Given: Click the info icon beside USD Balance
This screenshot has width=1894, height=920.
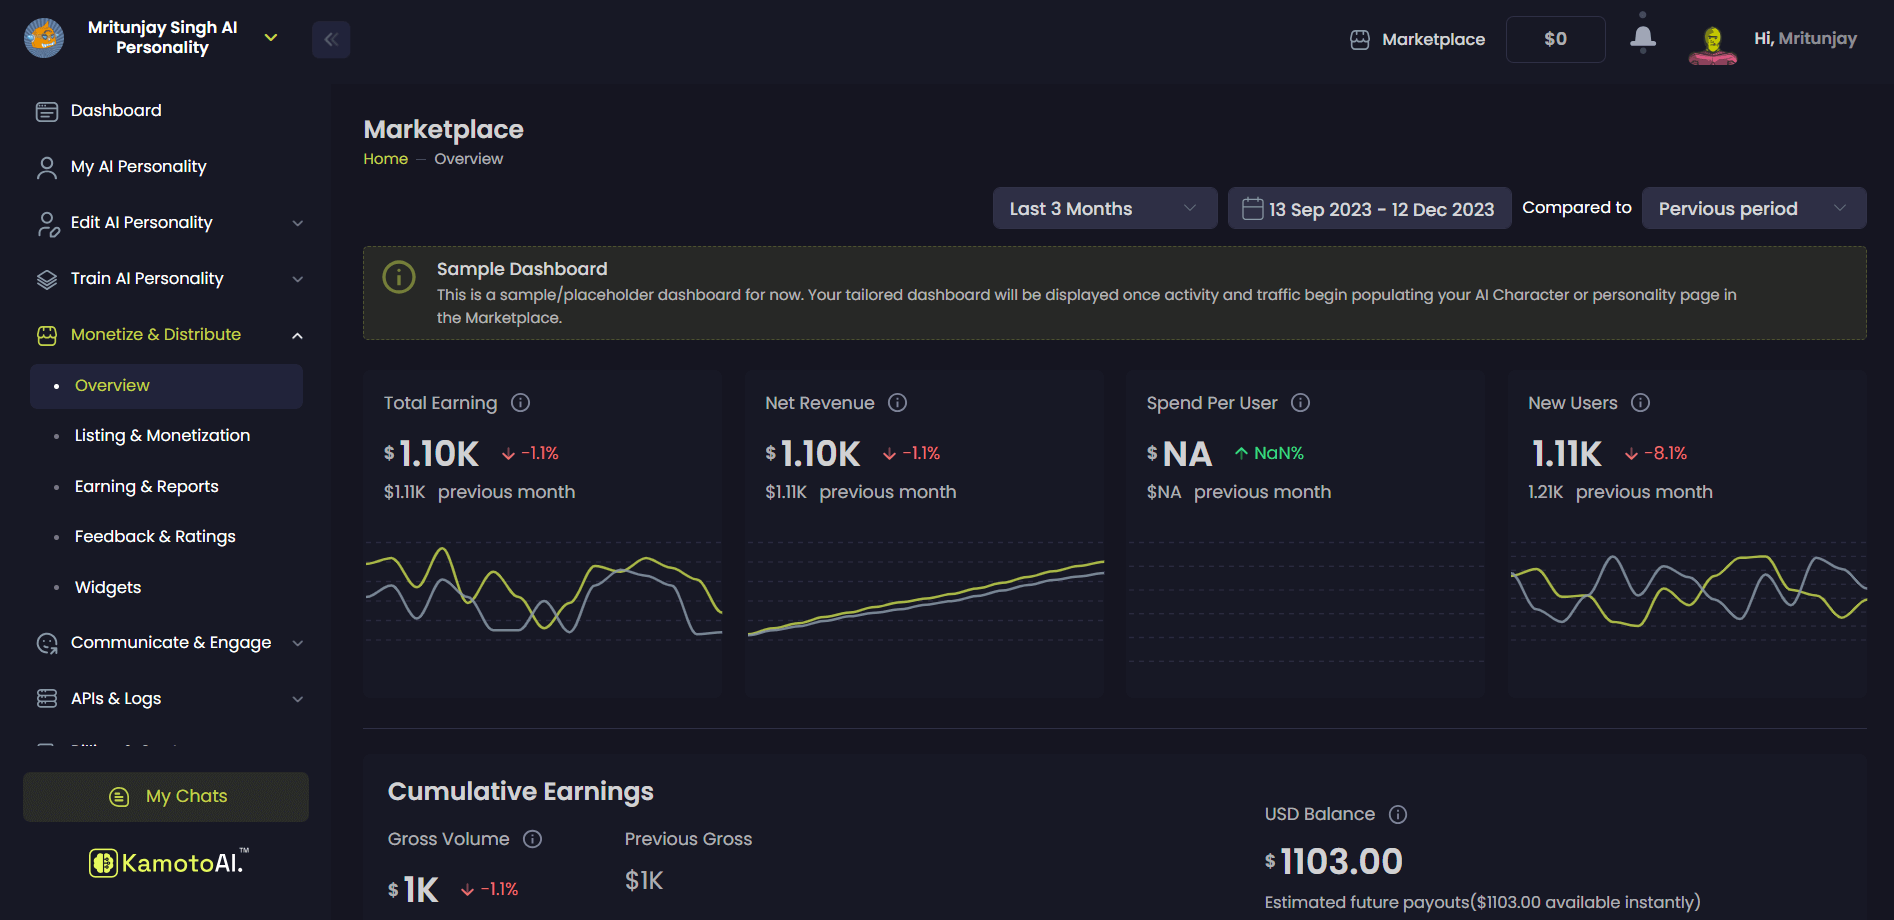Looking at the screenshot, I should [x=1397, y=814].
